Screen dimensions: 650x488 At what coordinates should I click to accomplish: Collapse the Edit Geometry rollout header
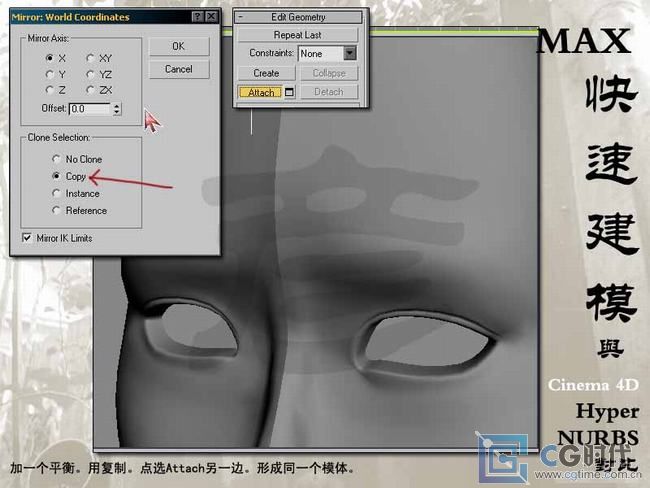pyautogui.click(x=298, y=17)
